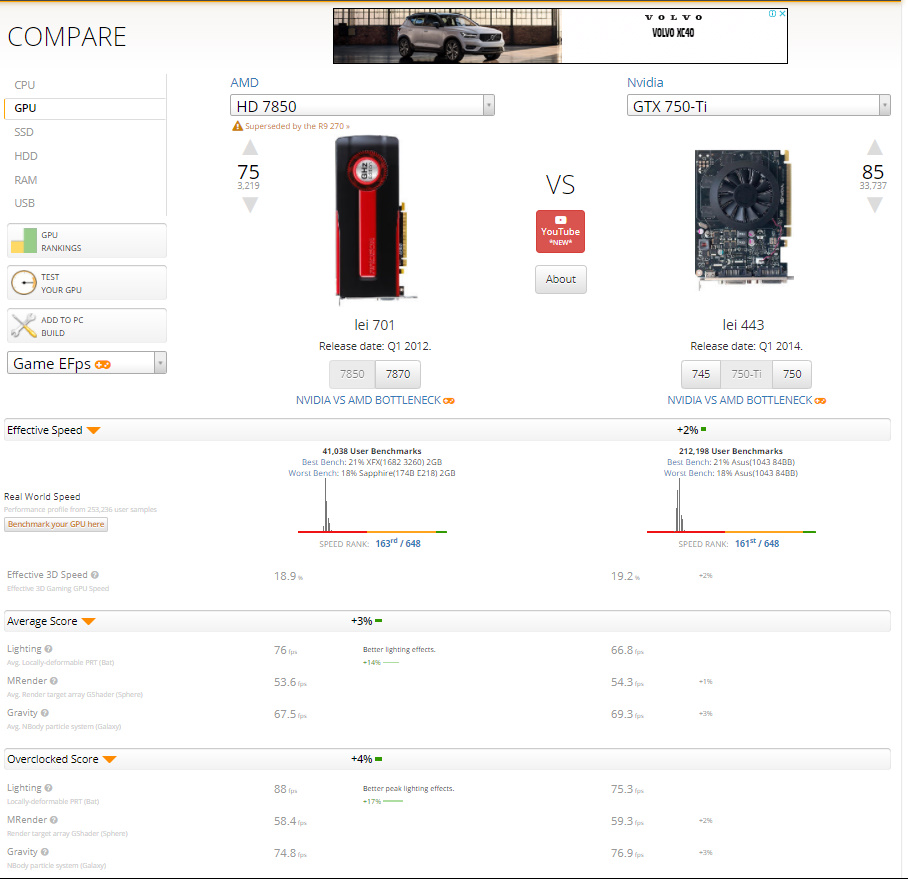The width and height of the screenshot is (908, 879).
Task: Click help icon beside Effective 3D Speed
Action: pos(95,575)
